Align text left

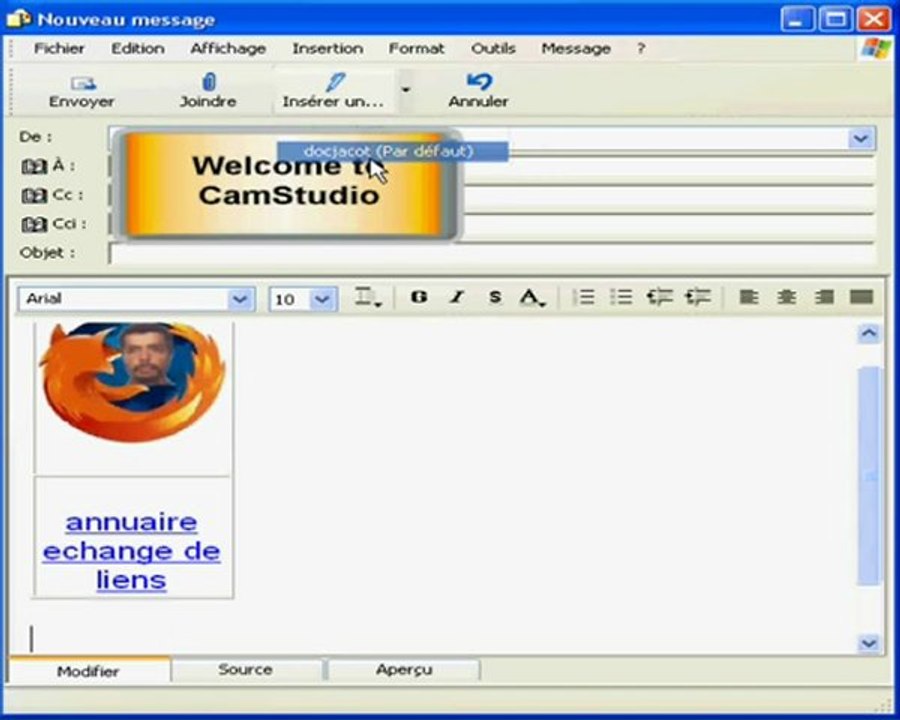point(748,297)
